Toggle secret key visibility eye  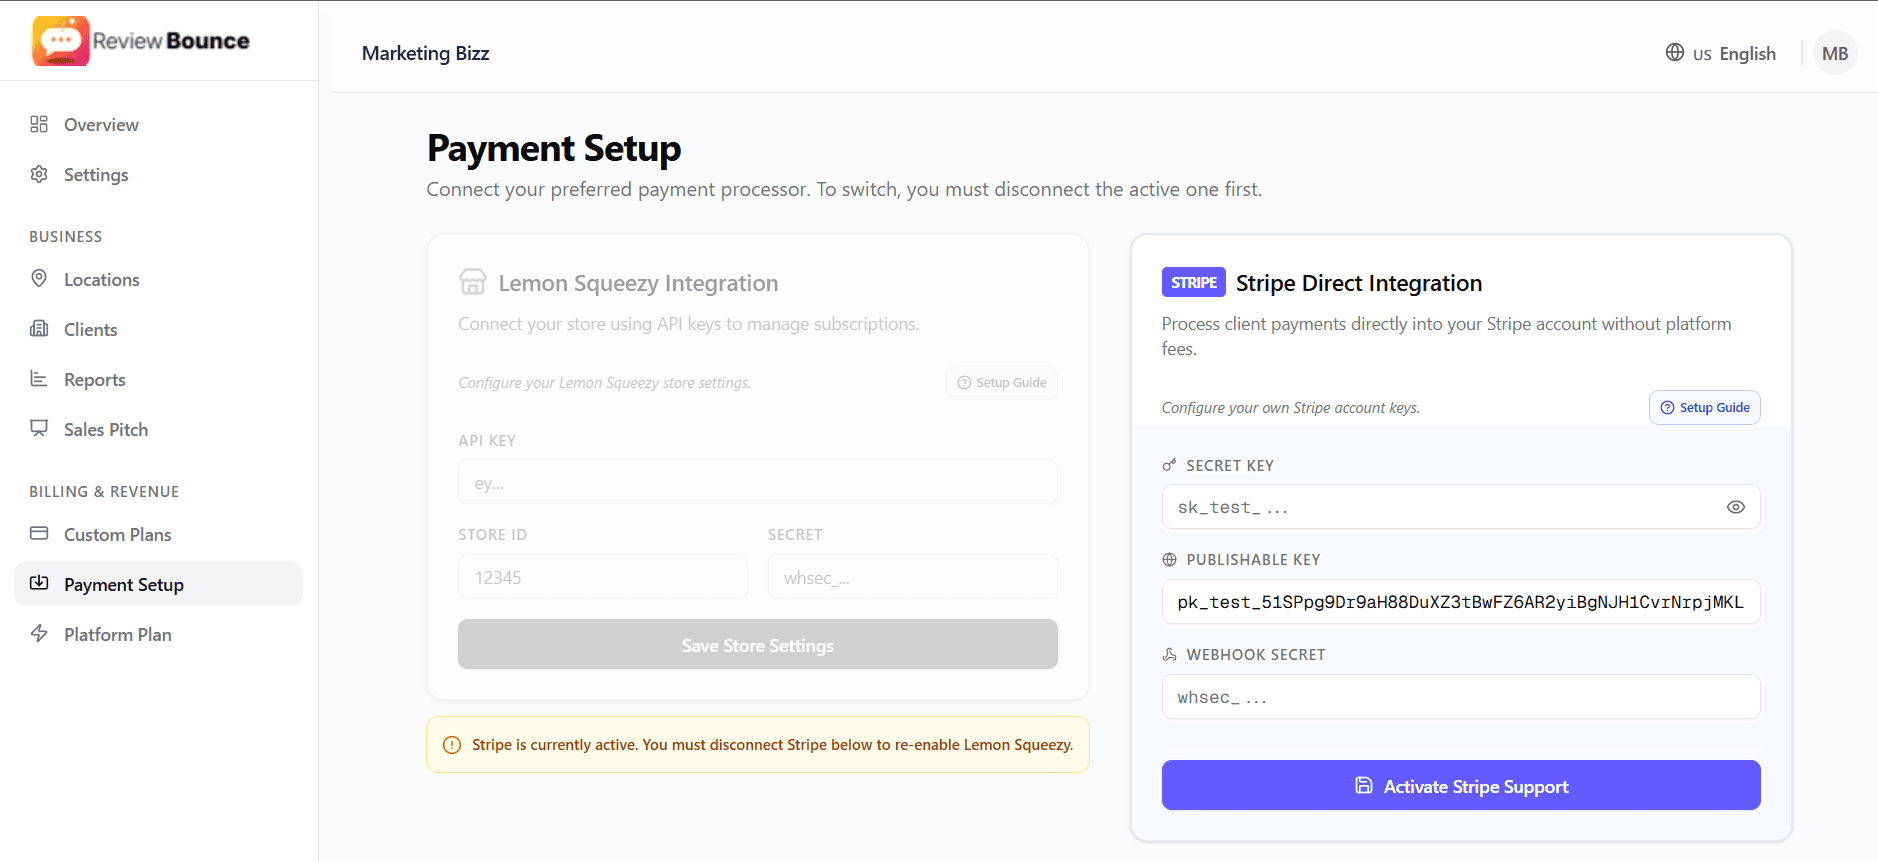[1736, 507]
